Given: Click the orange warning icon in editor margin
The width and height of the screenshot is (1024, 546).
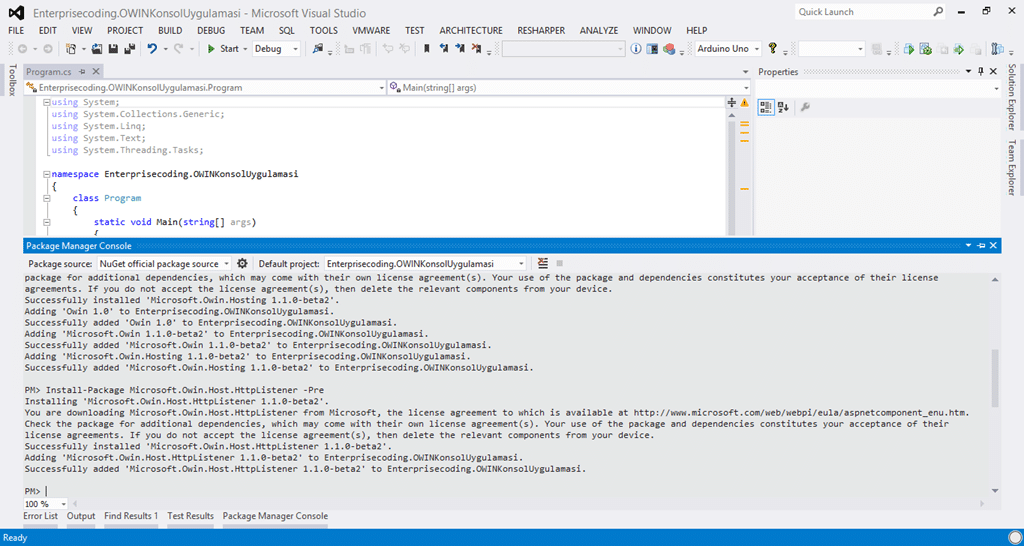Looking at the screenshot, I should click(744, 103).
